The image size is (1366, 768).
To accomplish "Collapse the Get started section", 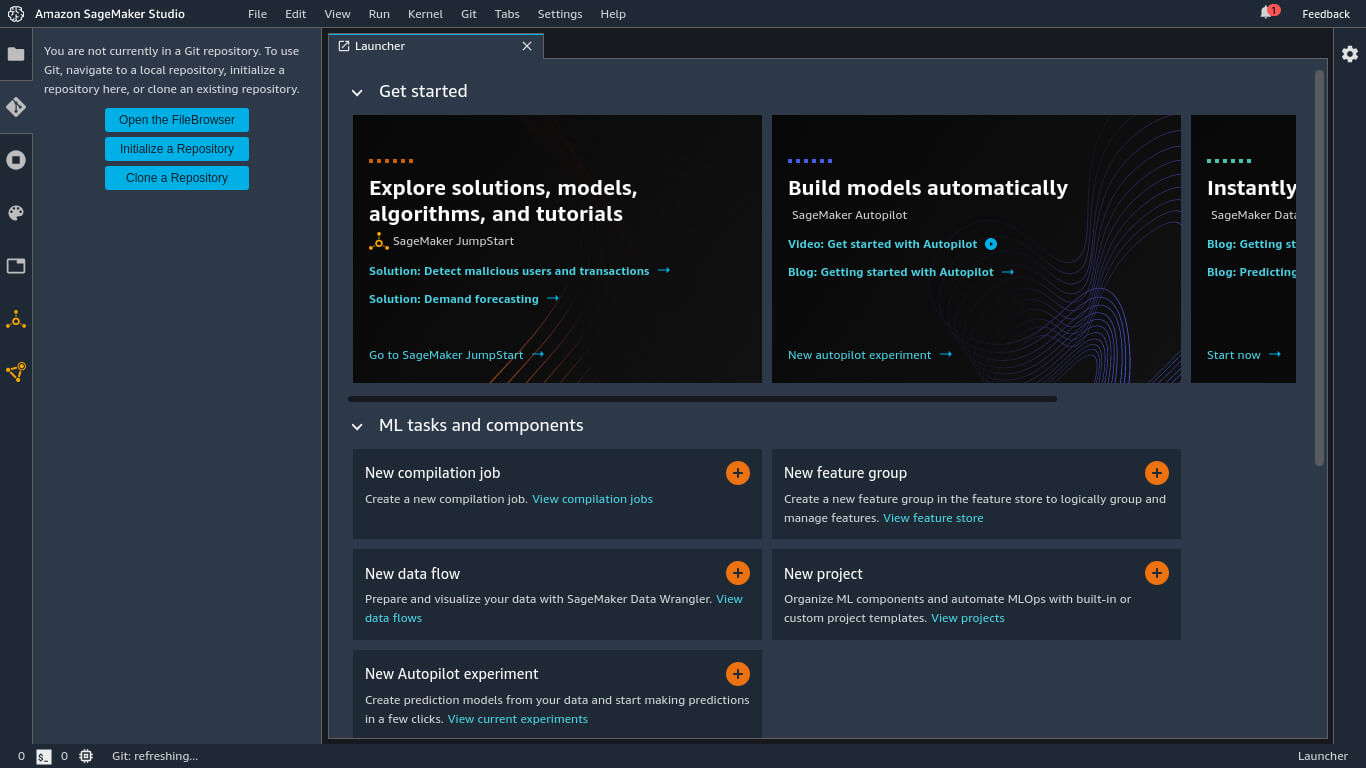I will click(357, 92).
